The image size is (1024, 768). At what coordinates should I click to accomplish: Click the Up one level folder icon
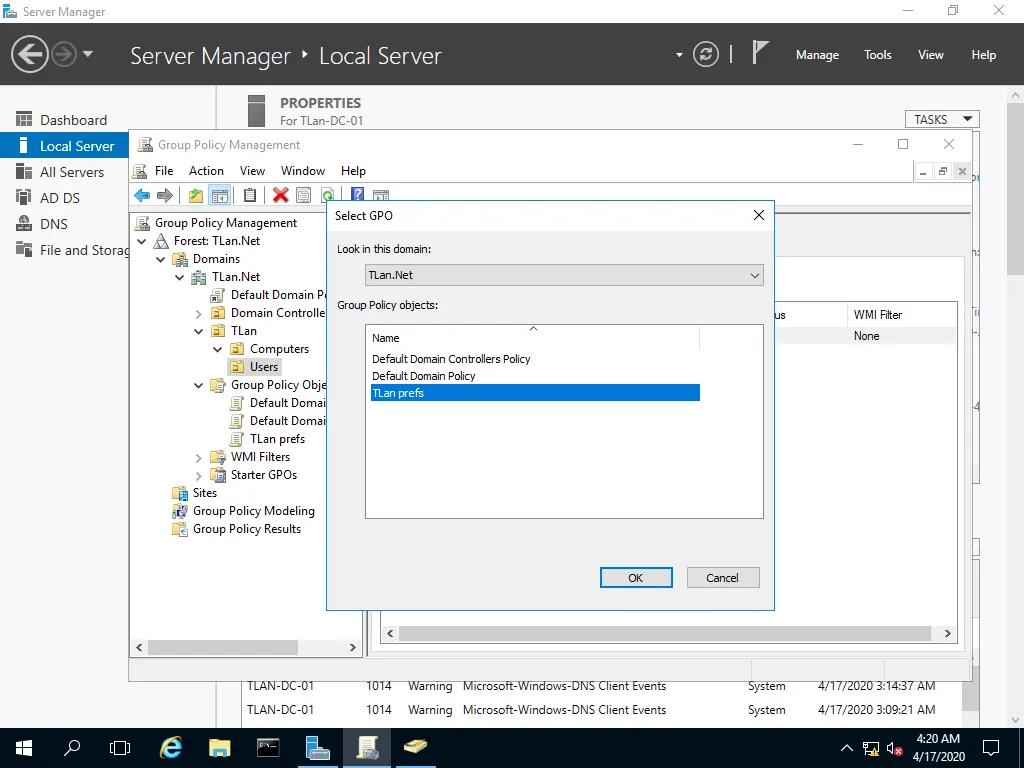[195, 195]
